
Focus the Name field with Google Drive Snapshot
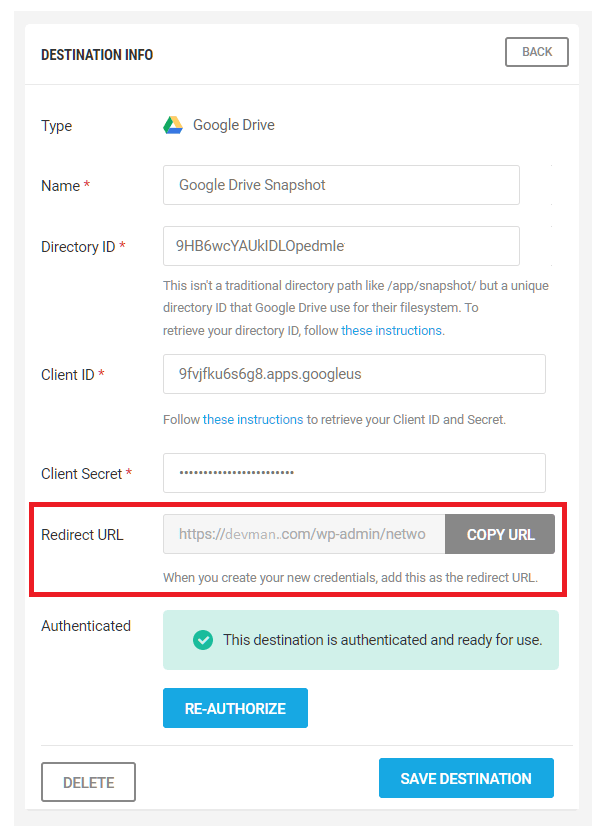click(341, 185)
